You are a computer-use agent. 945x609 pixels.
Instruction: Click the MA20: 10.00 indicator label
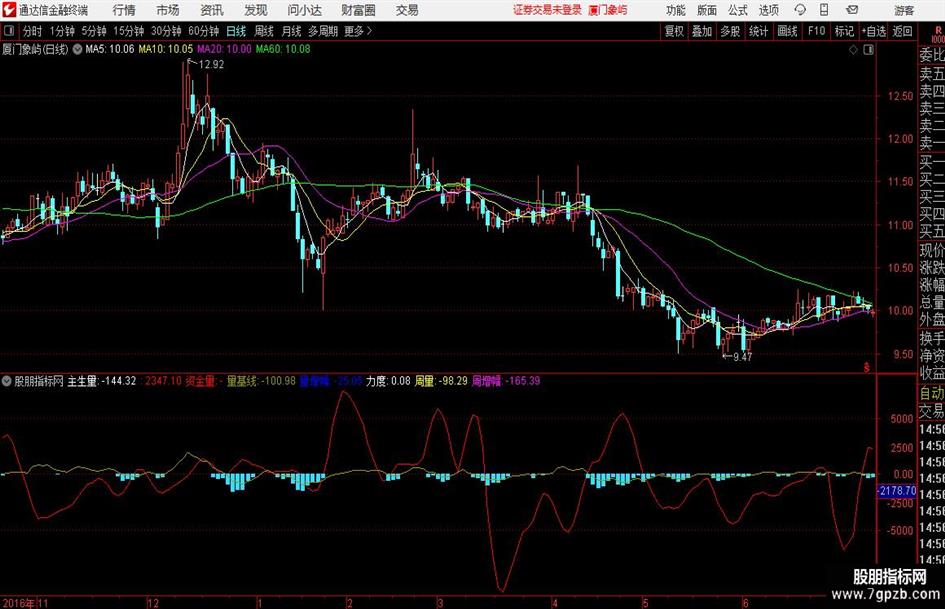(x=224, y=49)
